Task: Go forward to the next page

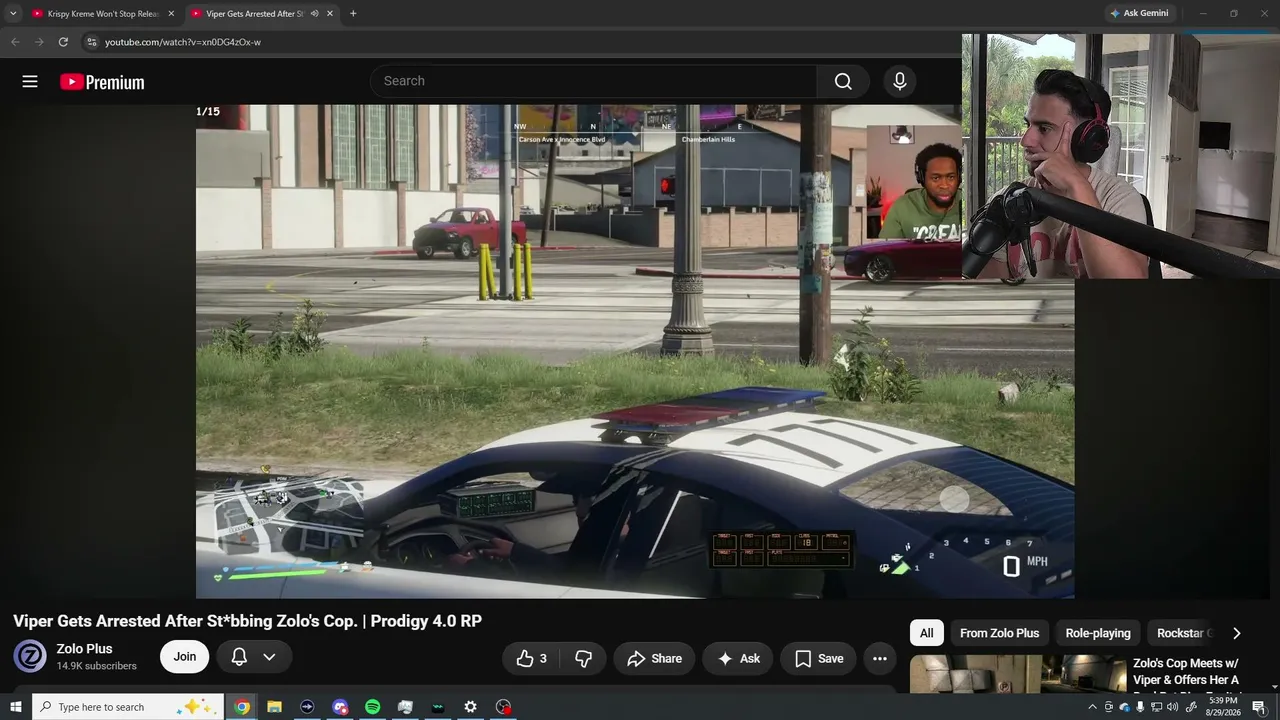Action: pos(39,42)
